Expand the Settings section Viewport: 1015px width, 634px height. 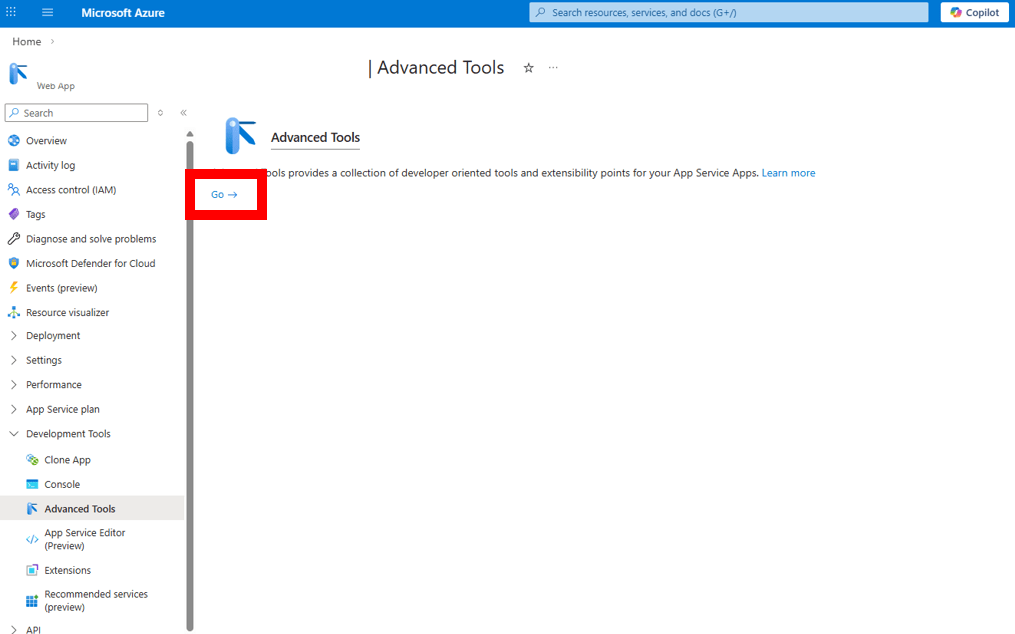[x=43, y=360]
